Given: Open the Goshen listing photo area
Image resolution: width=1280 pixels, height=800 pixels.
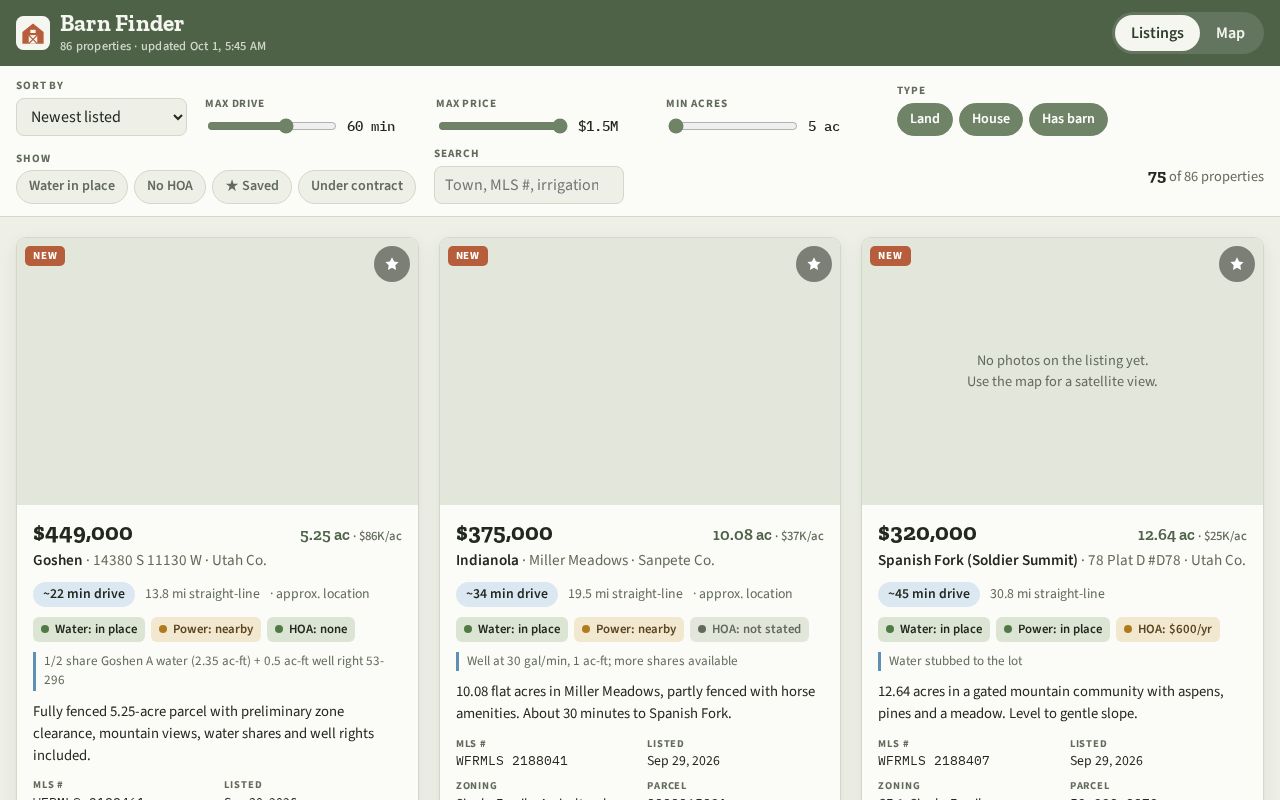Looking at the screenshot, I should coord(217,371).
